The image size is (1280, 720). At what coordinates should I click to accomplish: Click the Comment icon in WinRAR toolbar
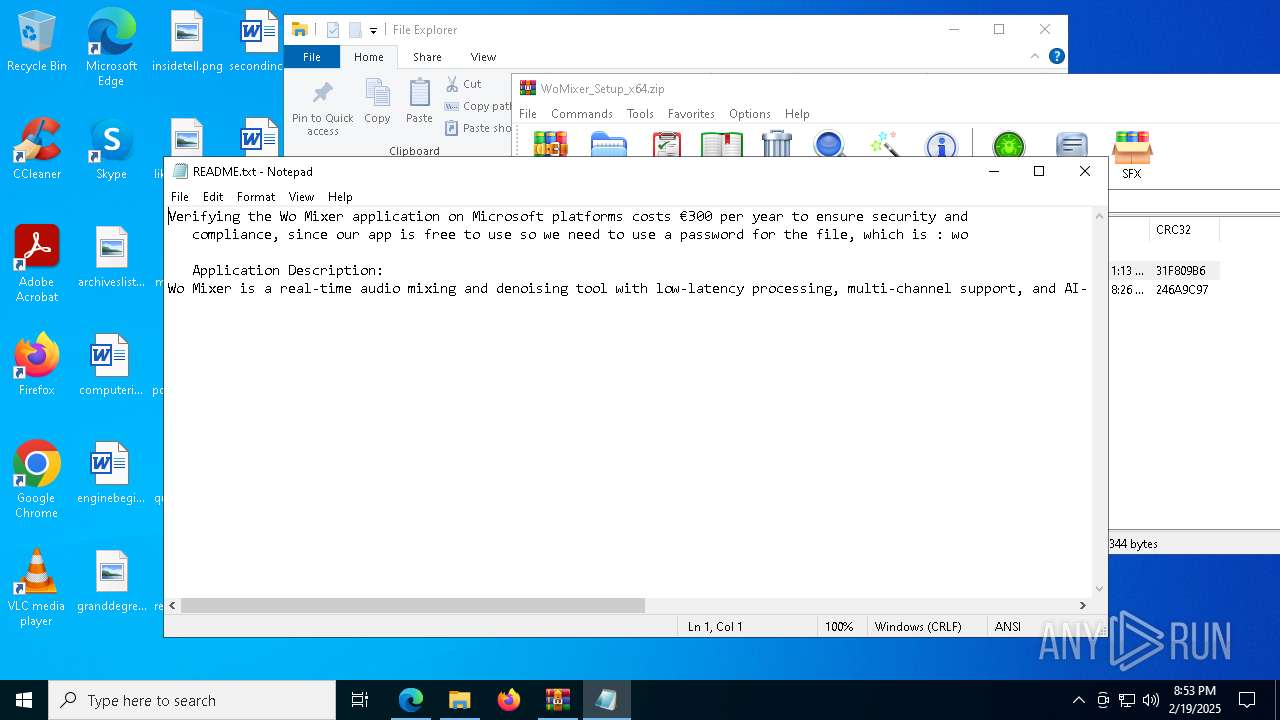click(x=1071, y=144)
